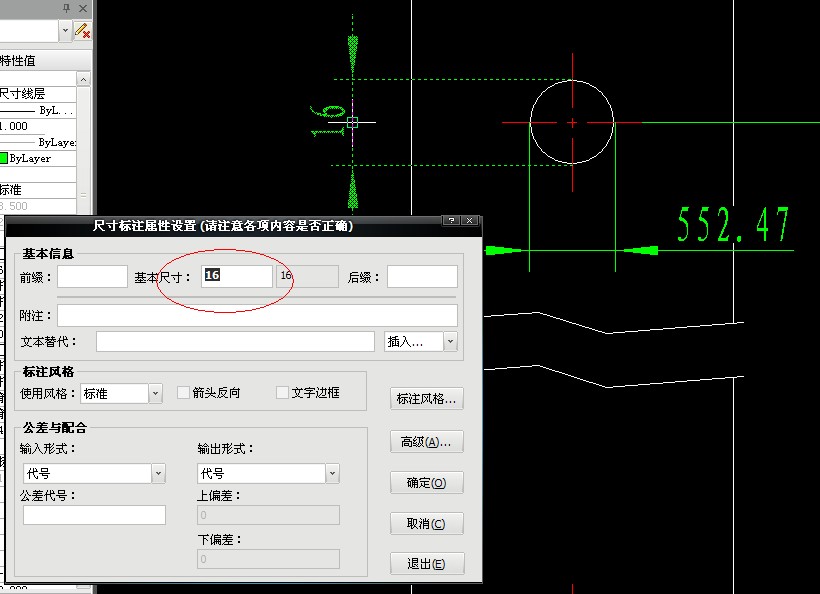The height and width of the screenshot is (594, 820).
Task: Toggle the 文字边框 checkbox
Action: (x=282, y=393)
